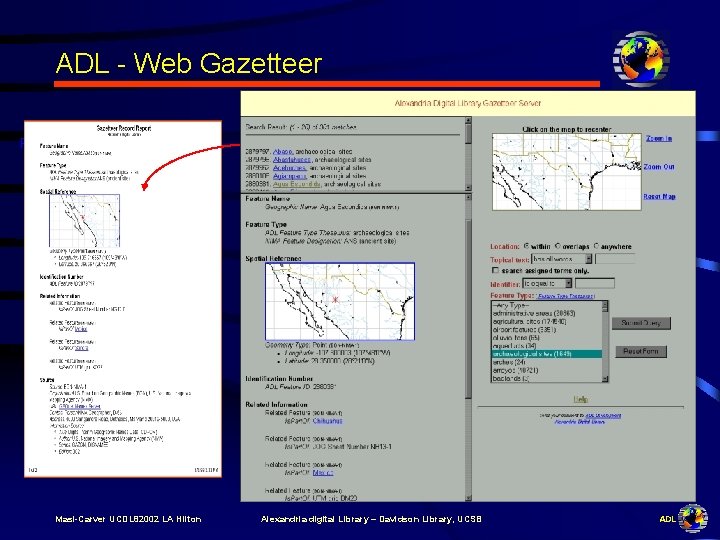Click the Gazetteer Record Report page thumbnail
Viewport: 720px width, 540px height.
(x=123, y=299)
